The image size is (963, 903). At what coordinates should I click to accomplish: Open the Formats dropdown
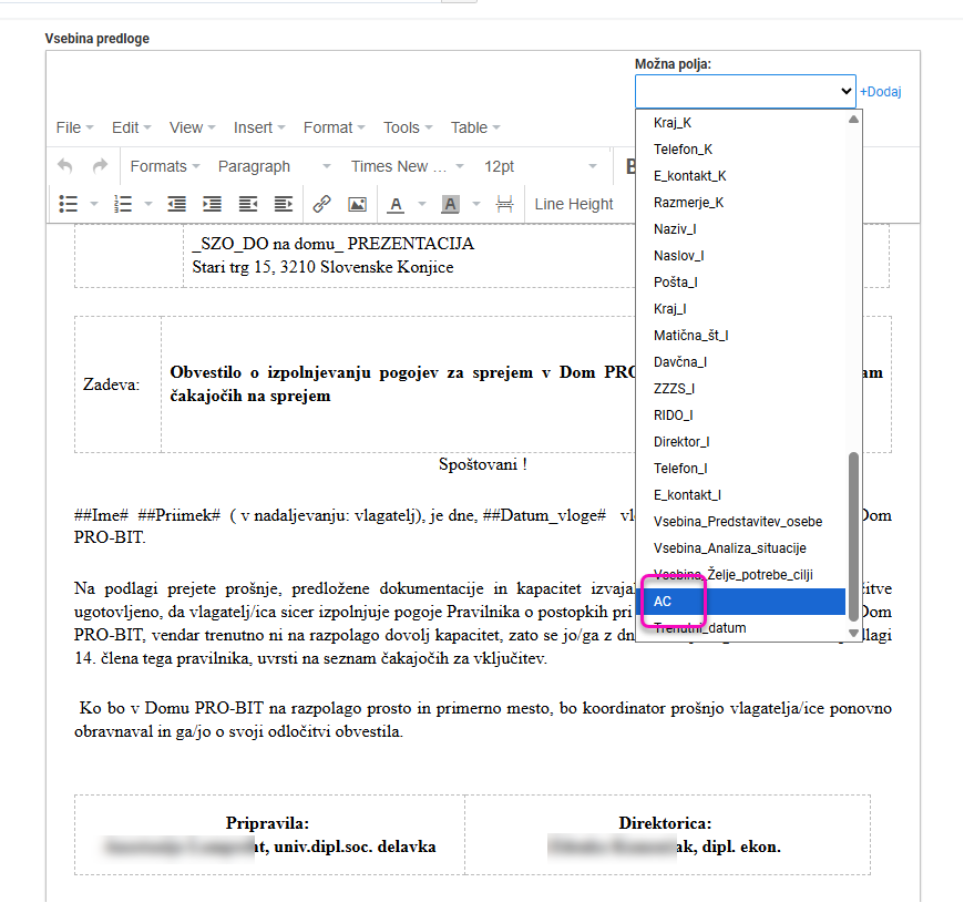165,166
